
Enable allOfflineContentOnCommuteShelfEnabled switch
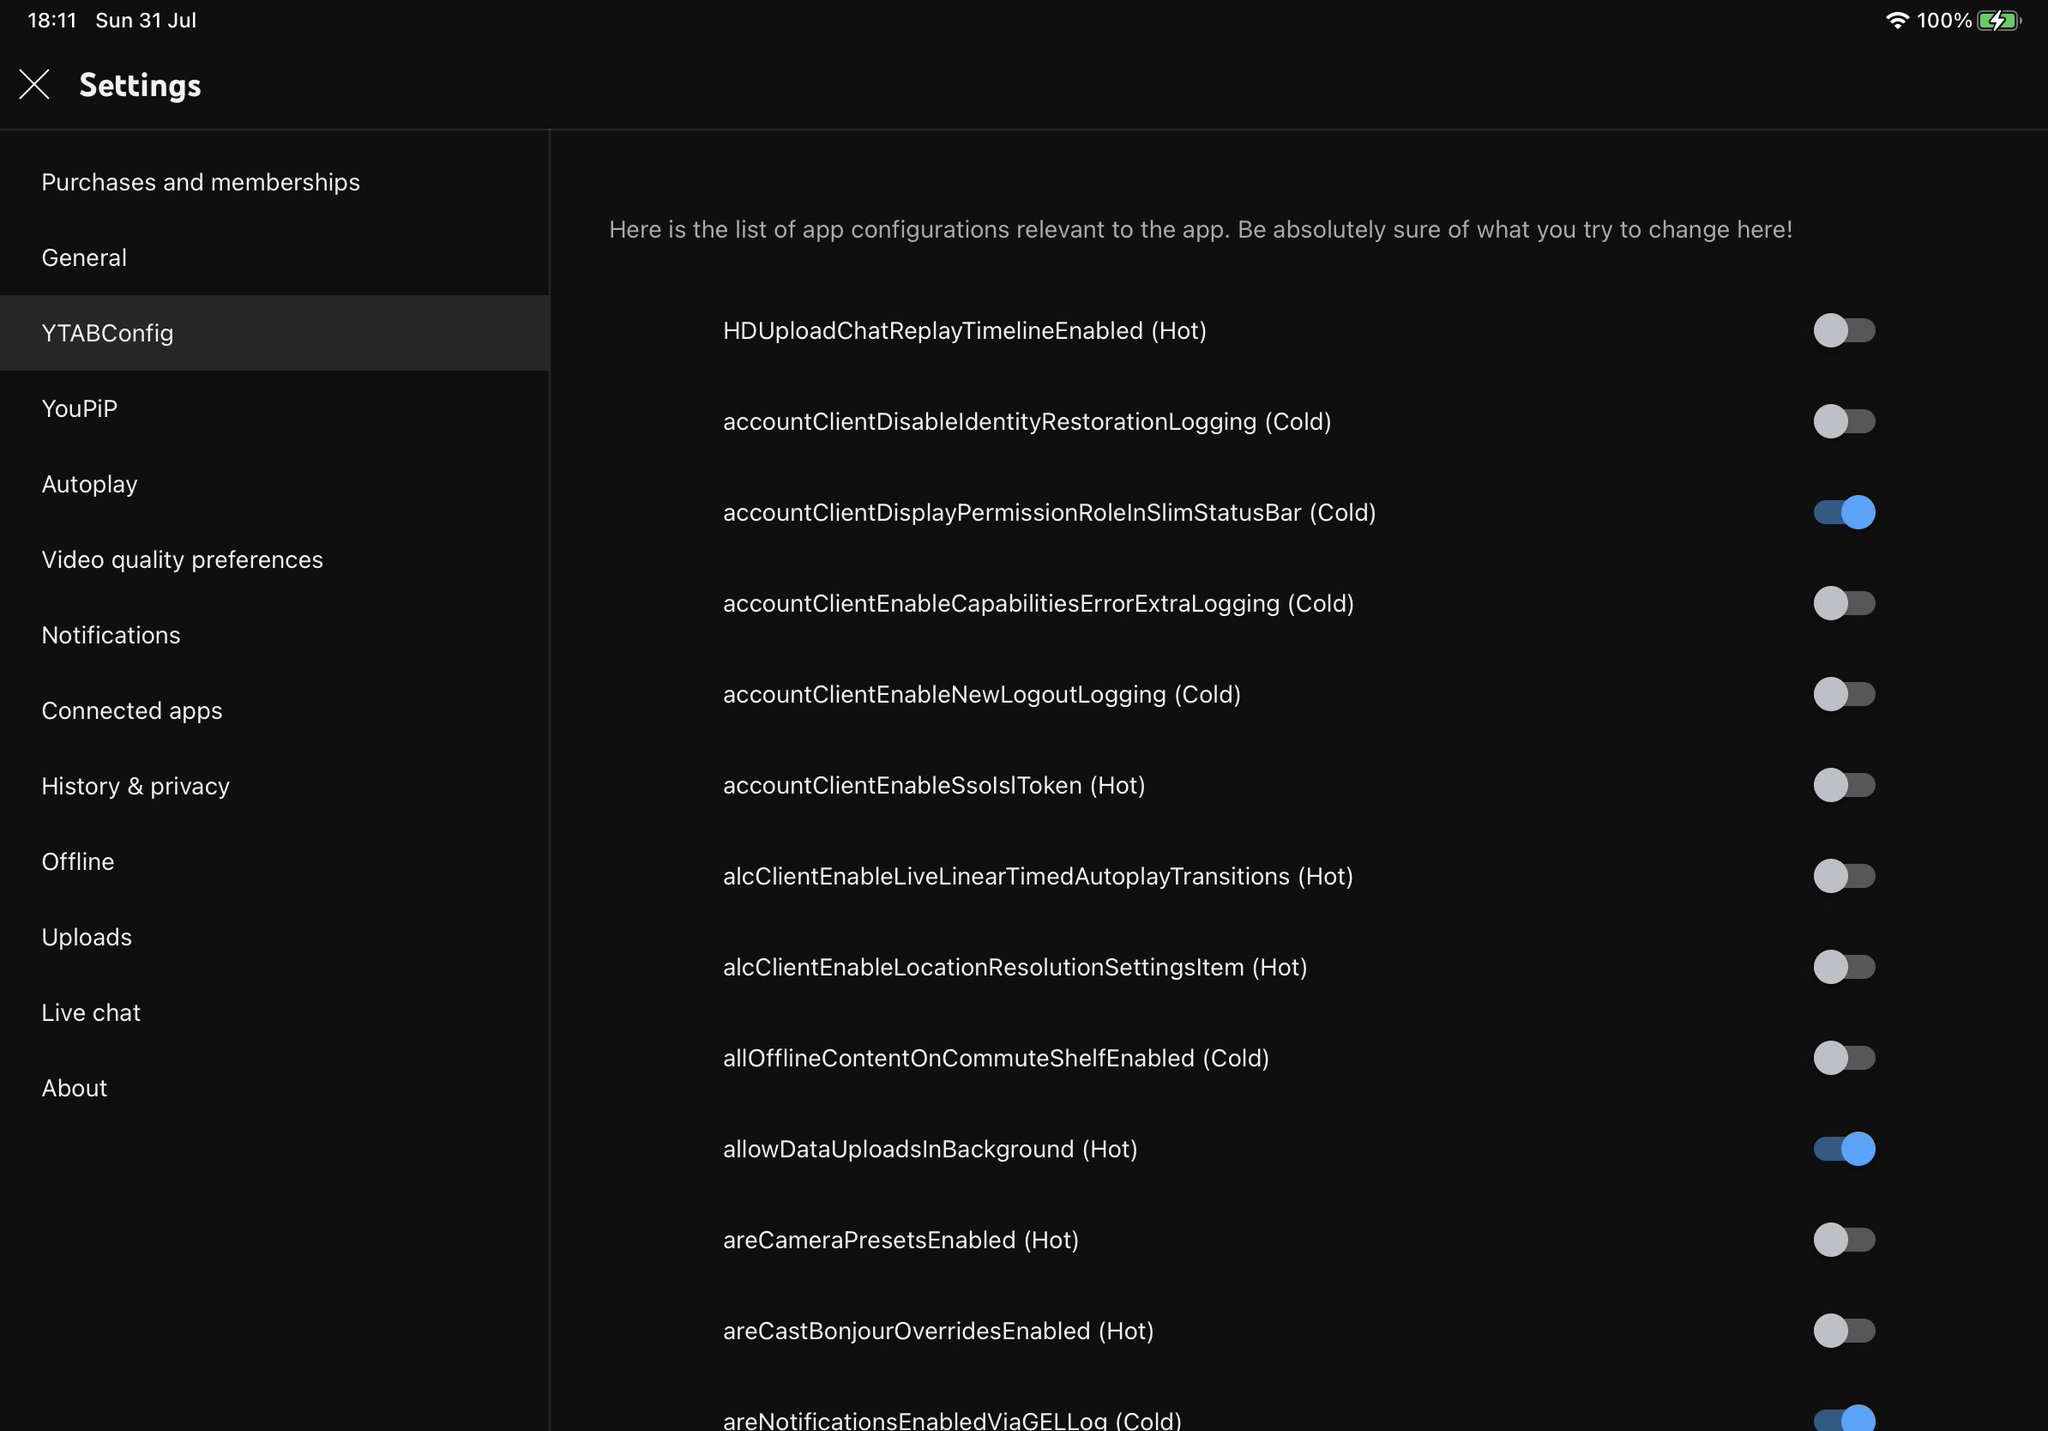(1844, 1058)
